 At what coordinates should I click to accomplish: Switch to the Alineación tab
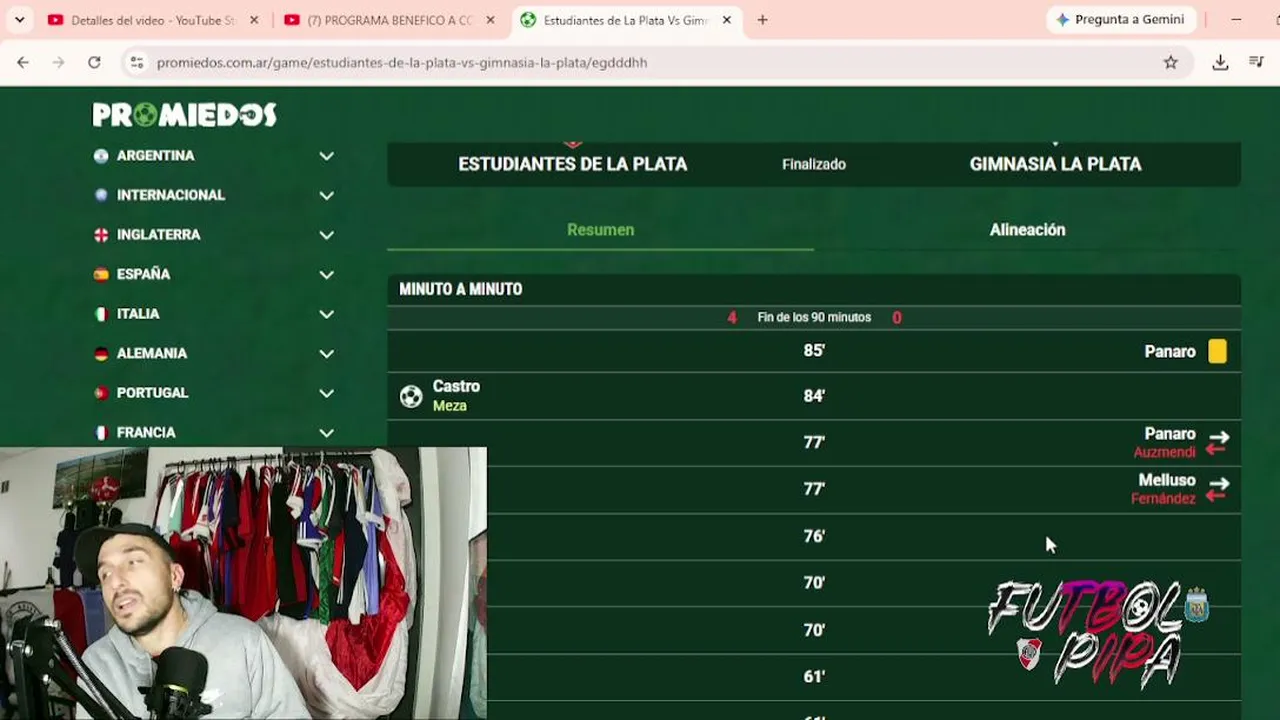click(x=1027, y=230)
